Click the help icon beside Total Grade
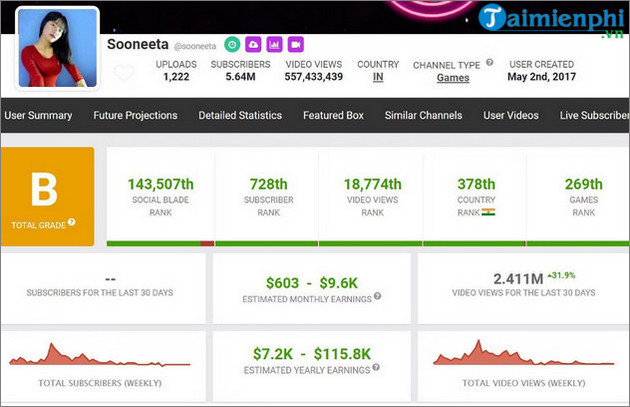This screenshot has height=407, width=630. (71, 223)
